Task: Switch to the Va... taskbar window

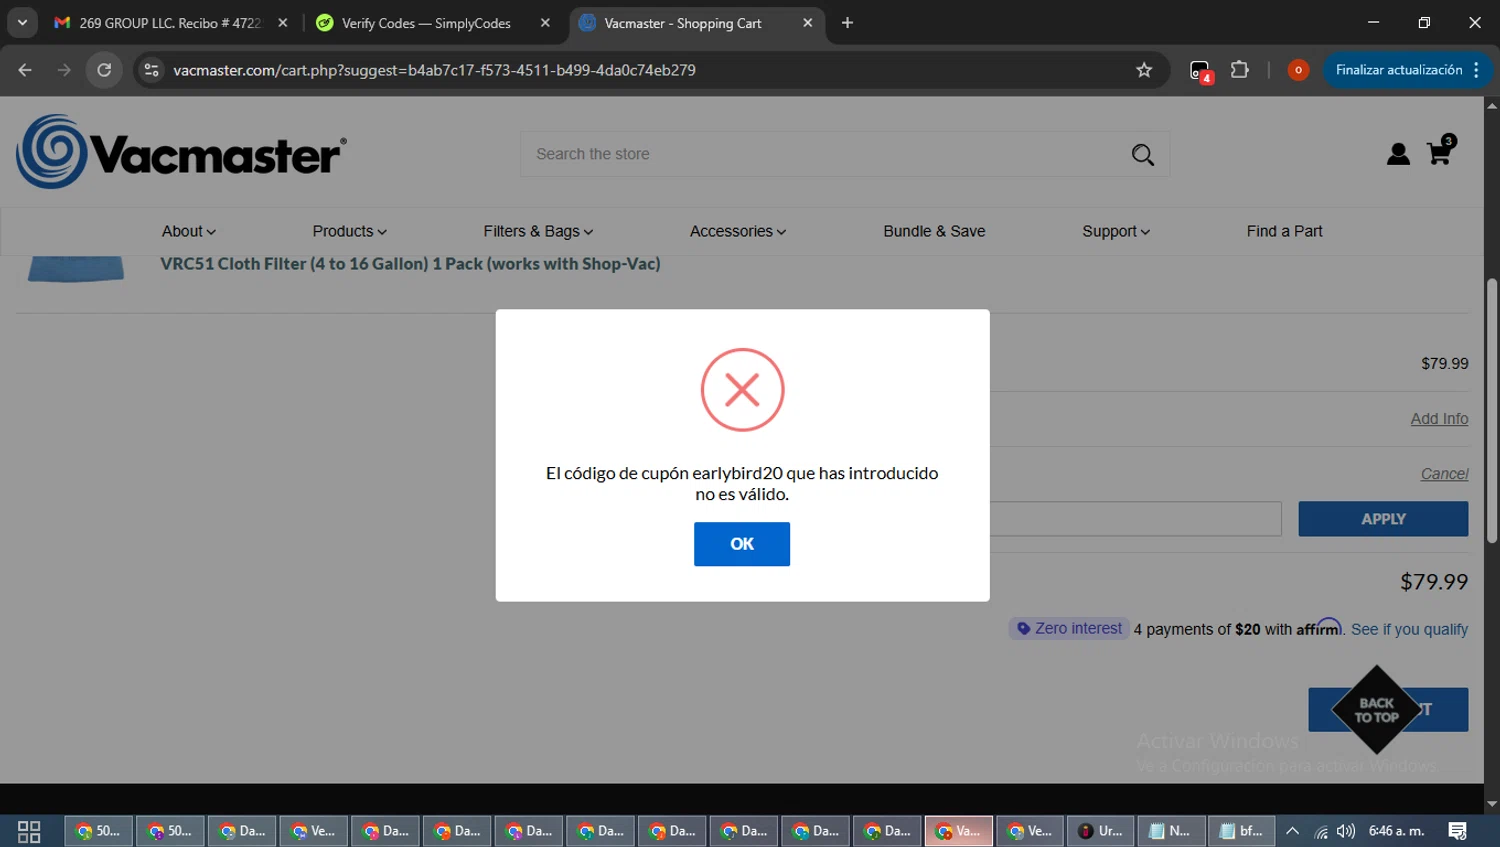Action: click(x=958, y=831)
